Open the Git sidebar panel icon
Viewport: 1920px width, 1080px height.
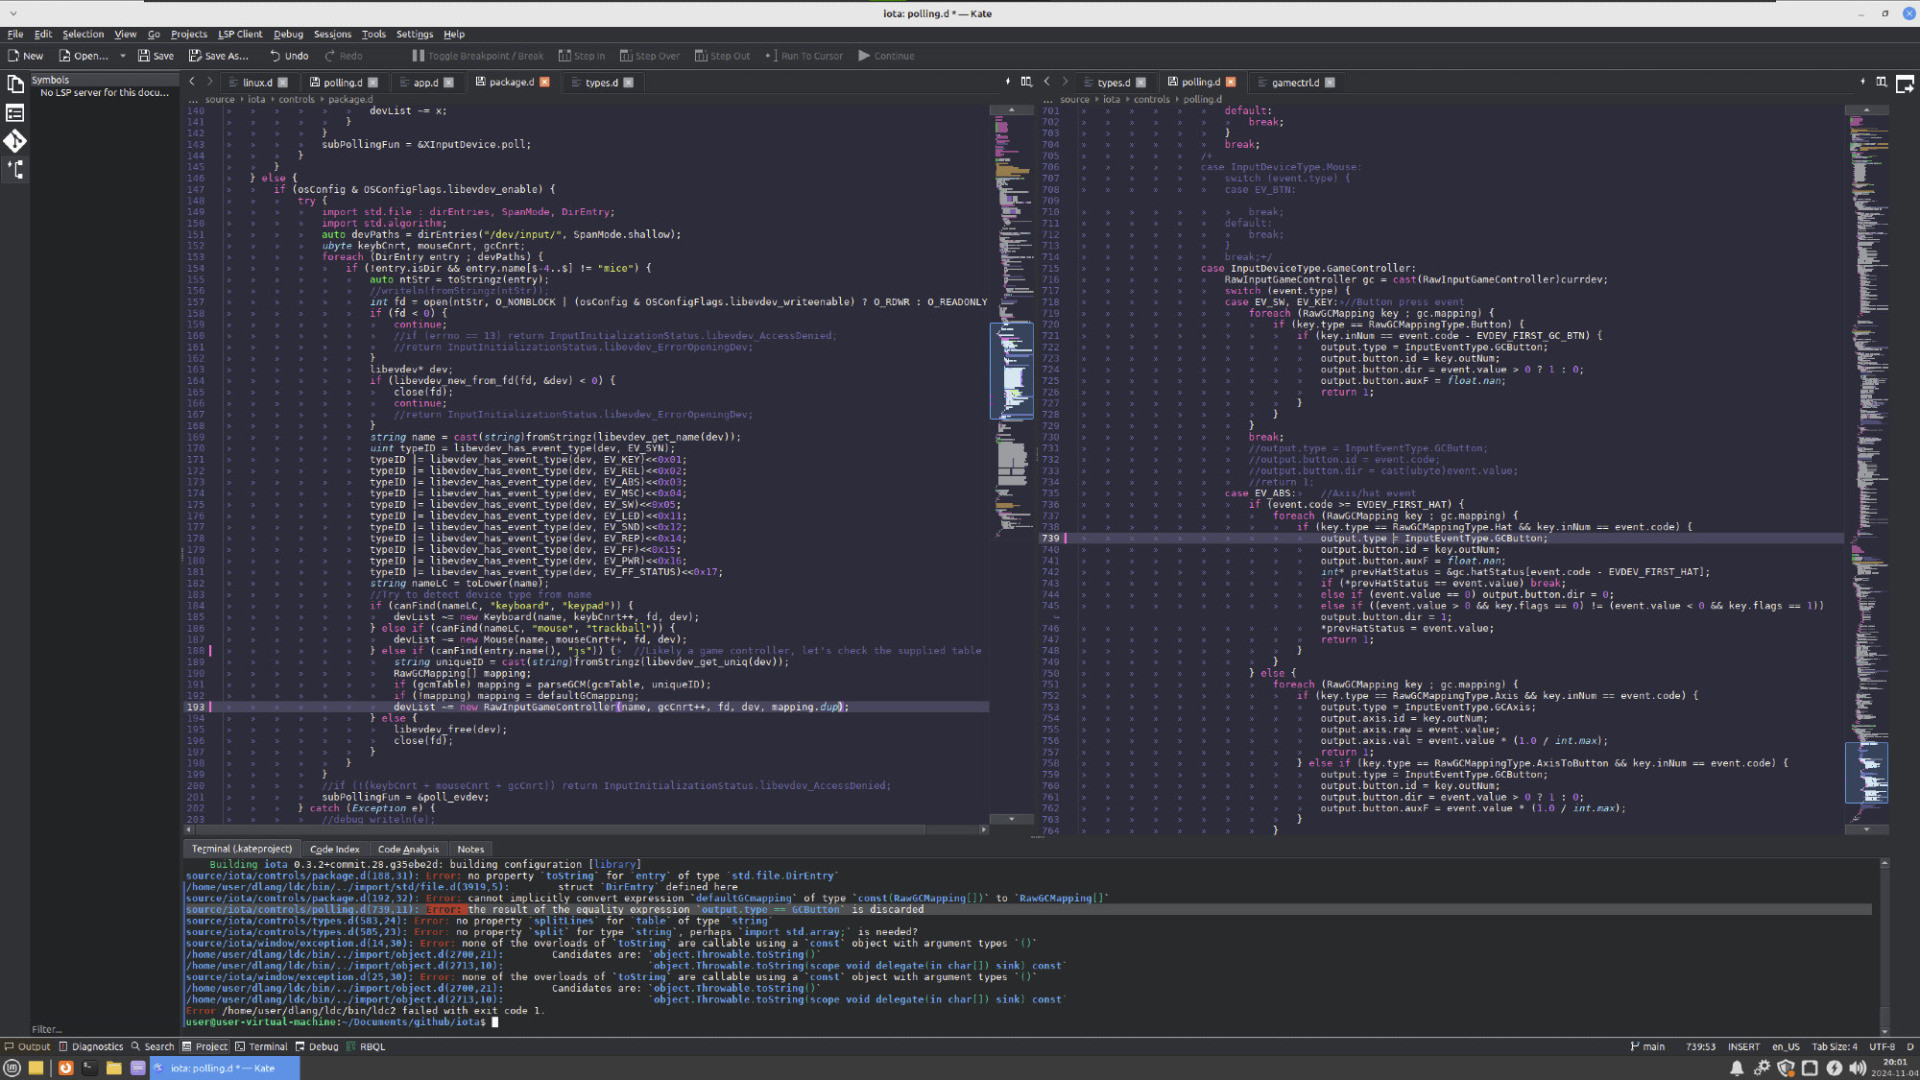(15, 141)
